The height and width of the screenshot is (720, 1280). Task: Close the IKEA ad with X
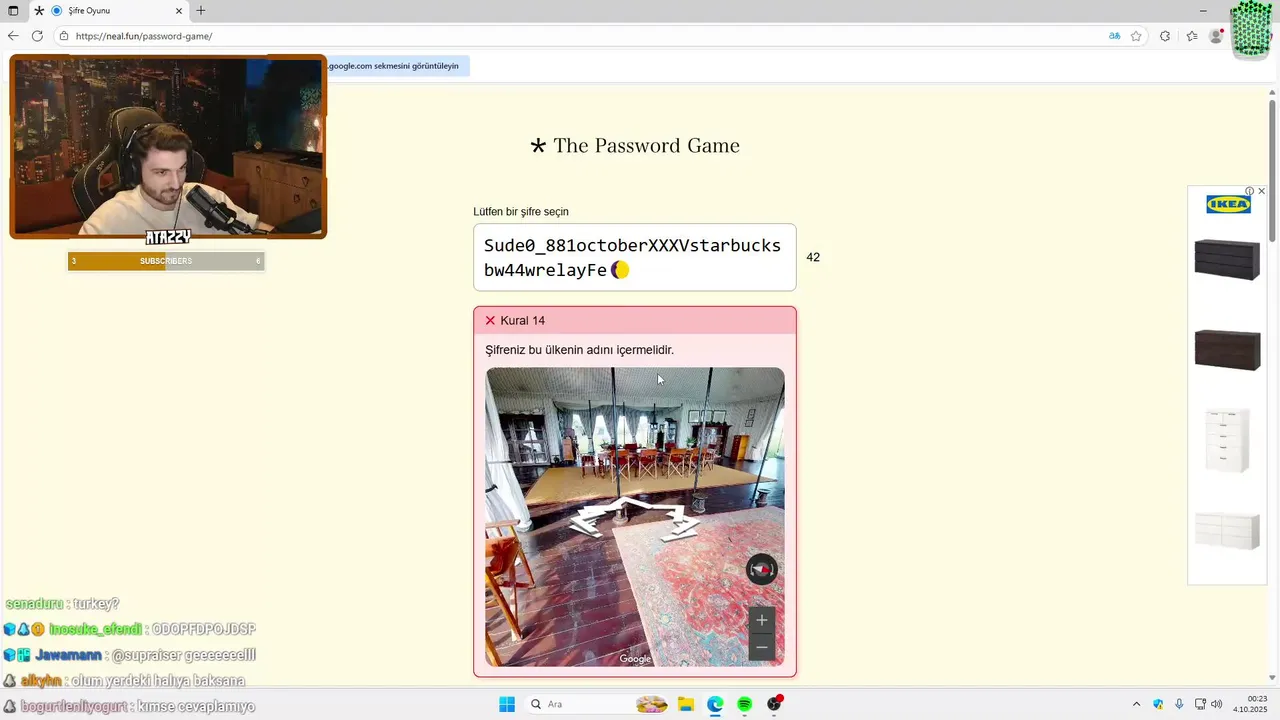[1261, 191]
